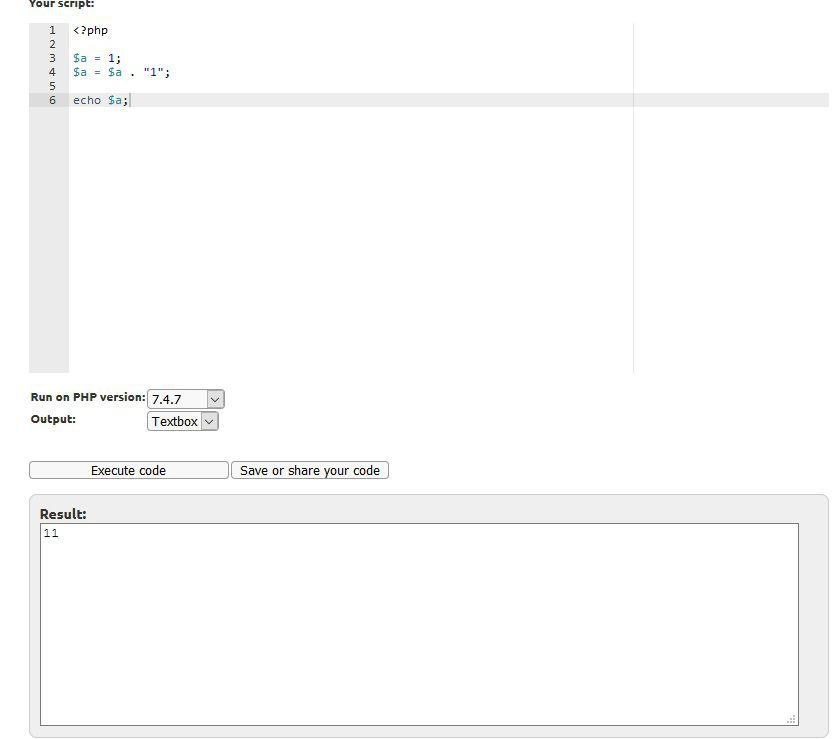The height and width of the screenshot is (739, 835).
Task: Click line number 4 in gutter
Action: tap(52, 72)
